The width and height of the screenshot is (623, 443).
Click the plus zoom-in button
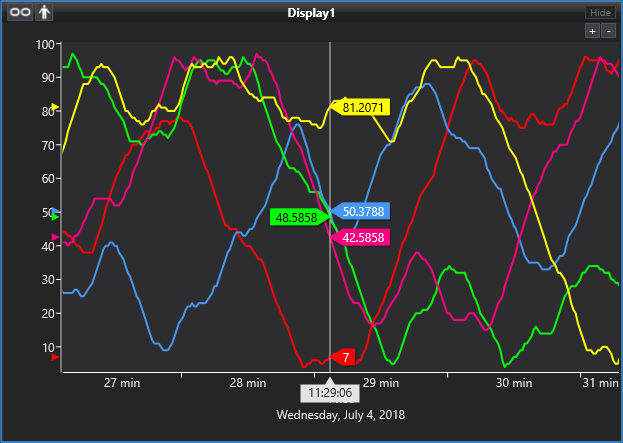coord(592,31)
